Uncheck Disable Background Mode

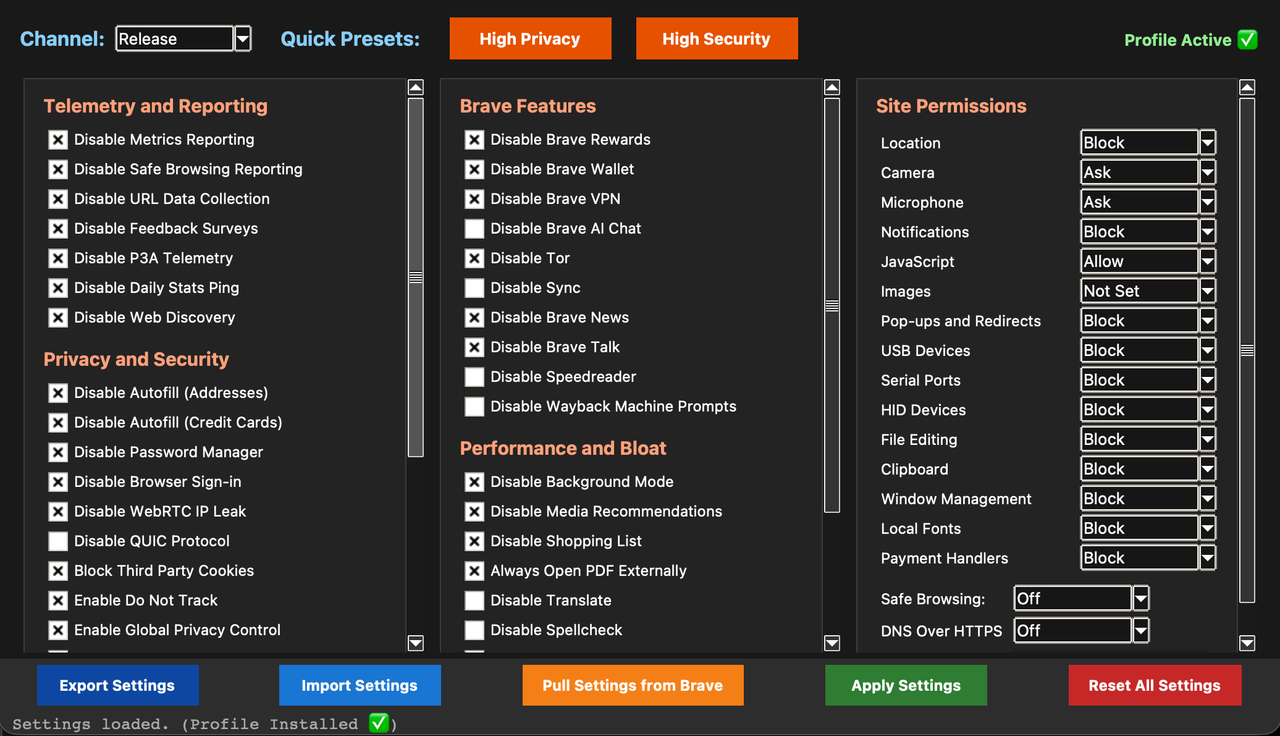pyautogui.click(x=474, y=482)
